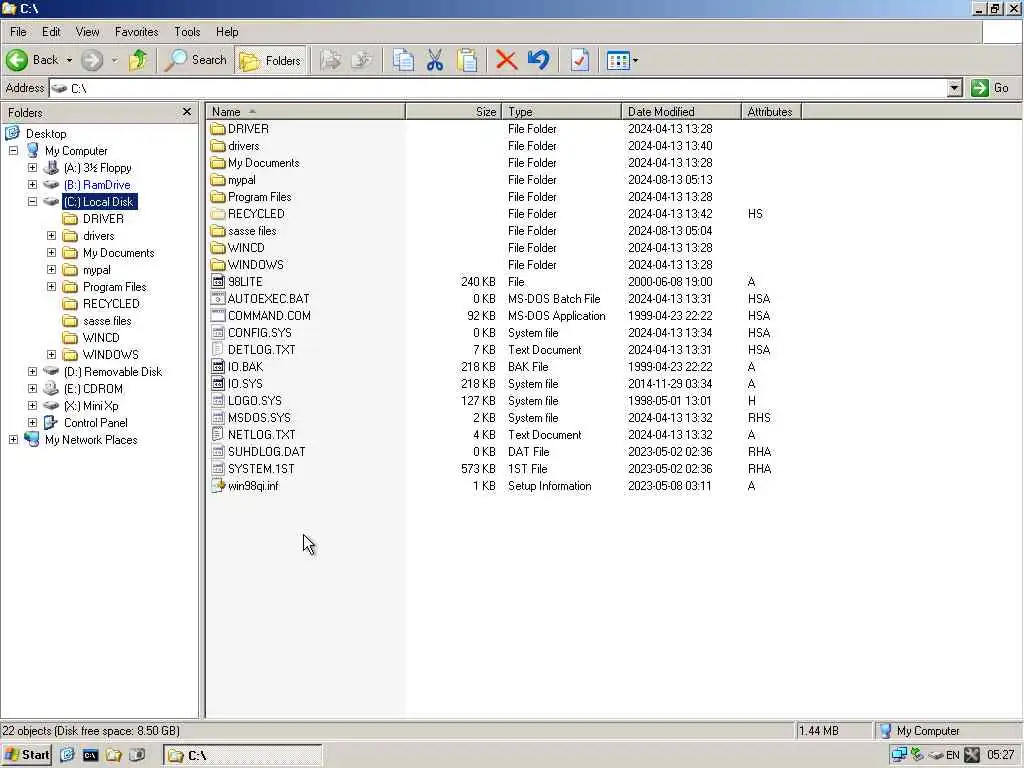This screenshot has width=1024, height=768.
Task: Expand the Program Files tree folder
Action: pyautogui.click(x=51, y=287)
